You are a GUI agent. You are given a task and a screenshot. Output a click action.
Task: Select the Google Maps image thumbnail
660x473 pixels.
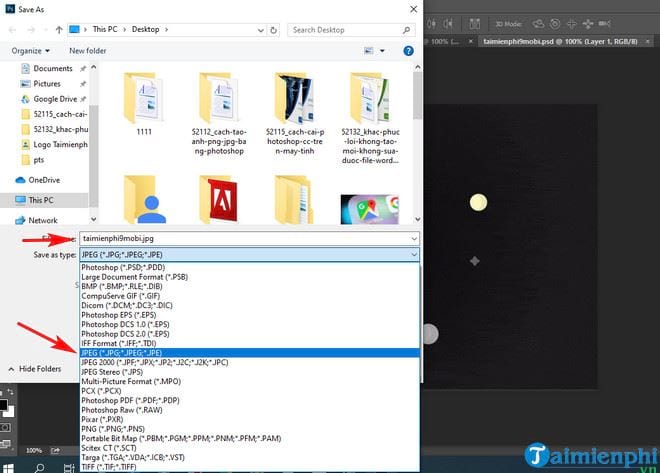[370, 209]
